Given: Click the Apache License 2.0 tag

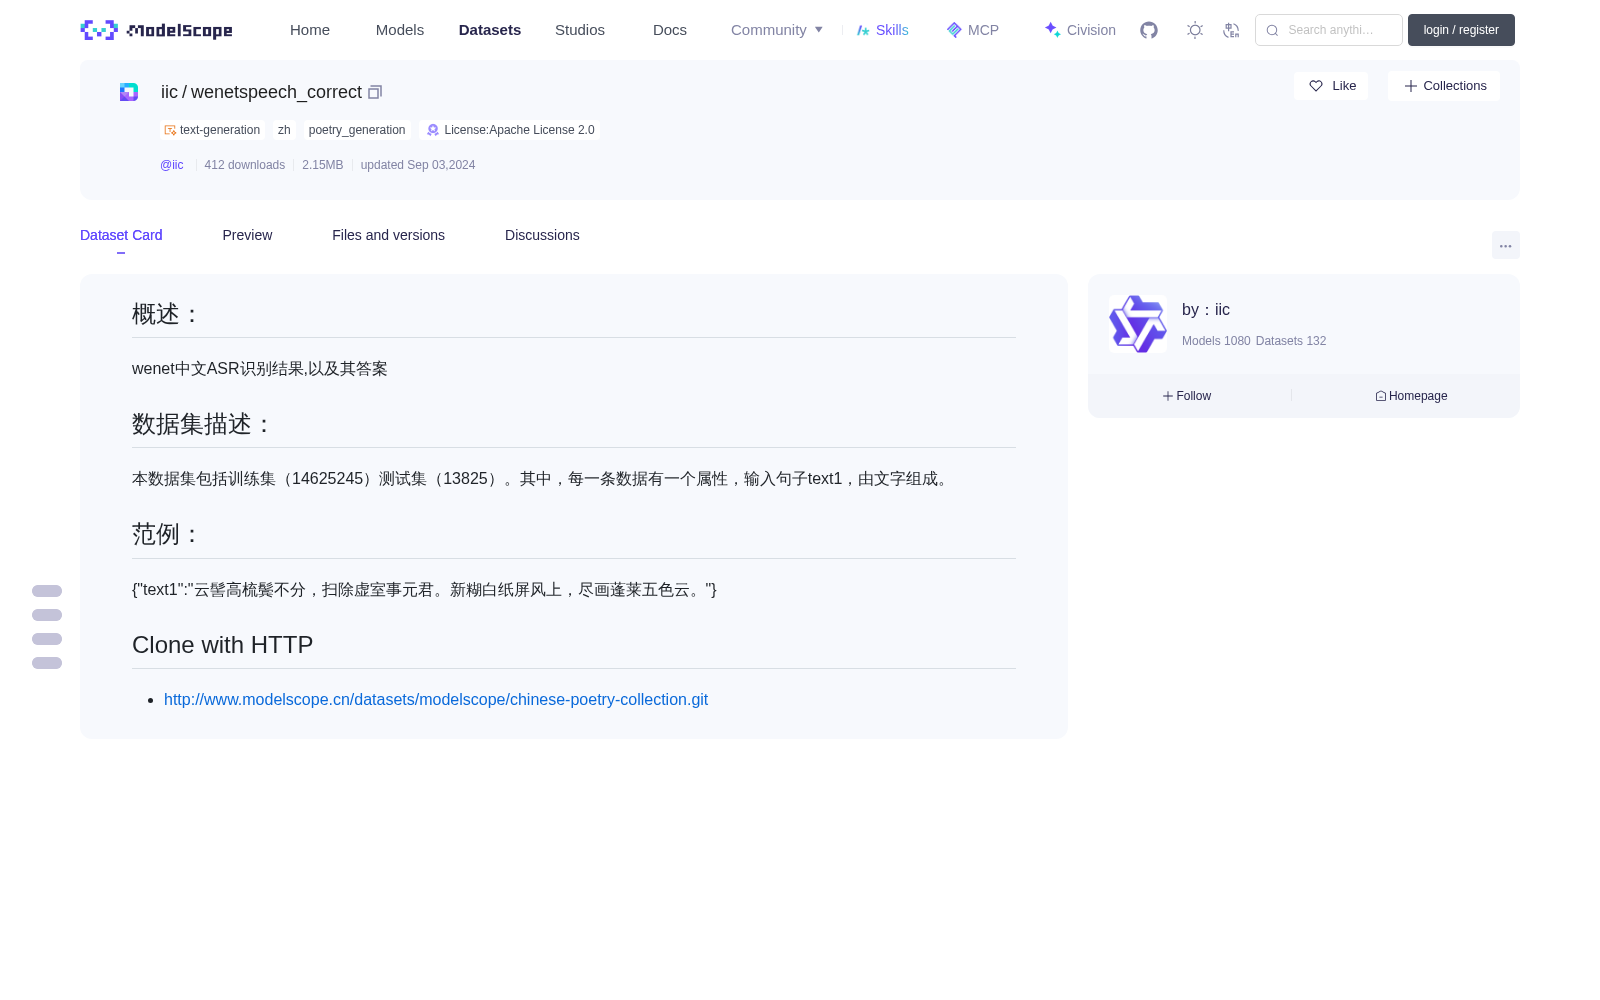Looking at the screenshot, I should [510, 130].
